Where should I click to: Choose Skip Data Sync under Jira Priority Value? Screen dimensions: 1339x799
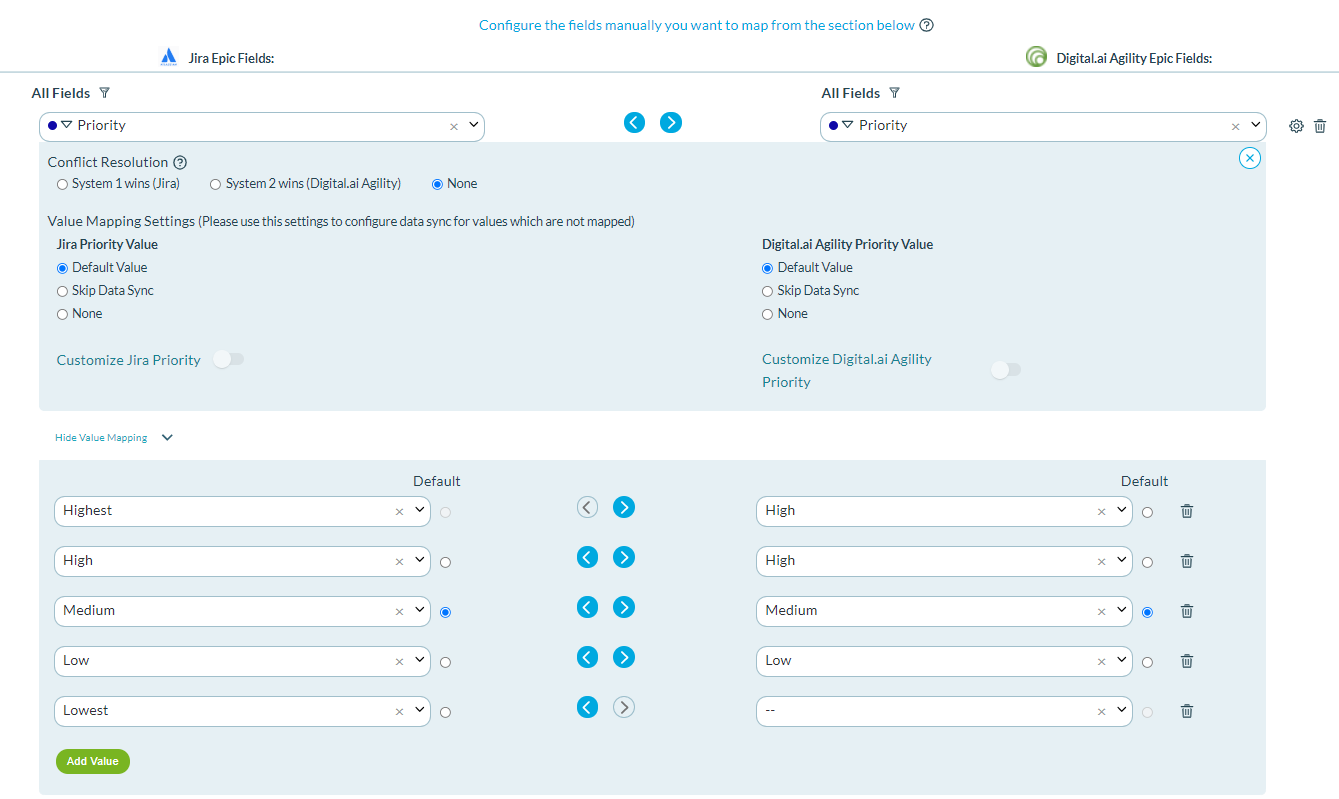(63, 291)
